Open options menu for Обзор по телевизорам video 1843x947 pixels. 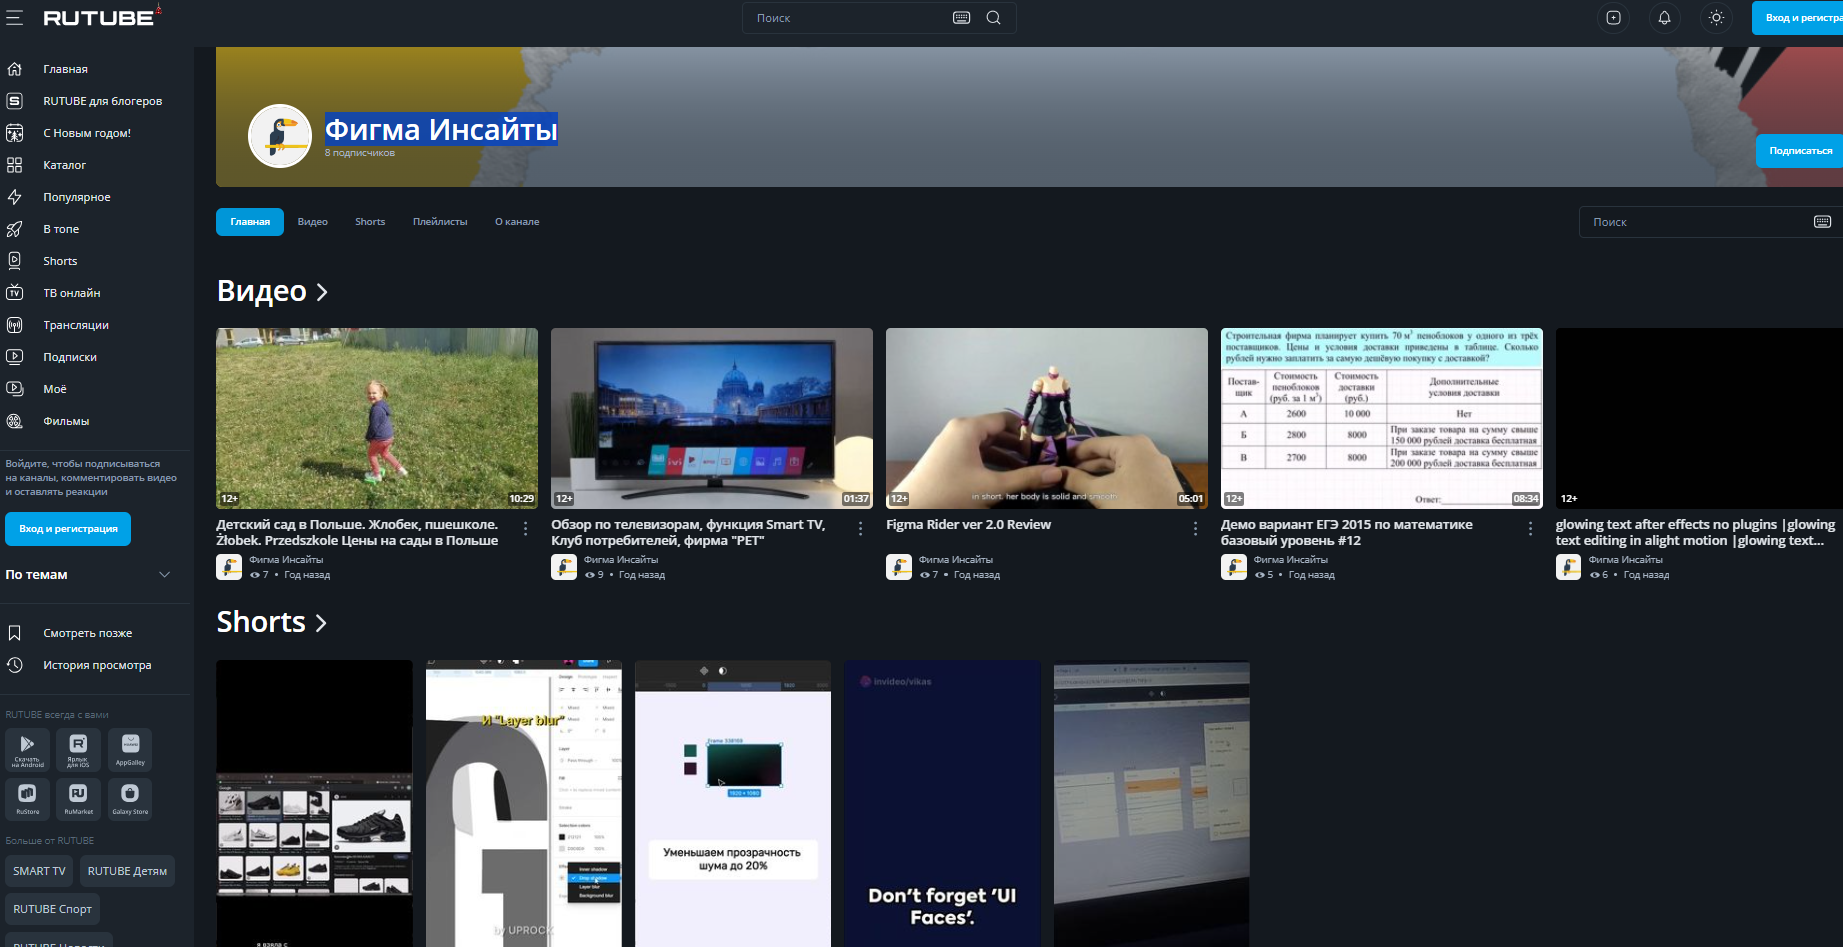pyautogui.click(x=861, y=529)
